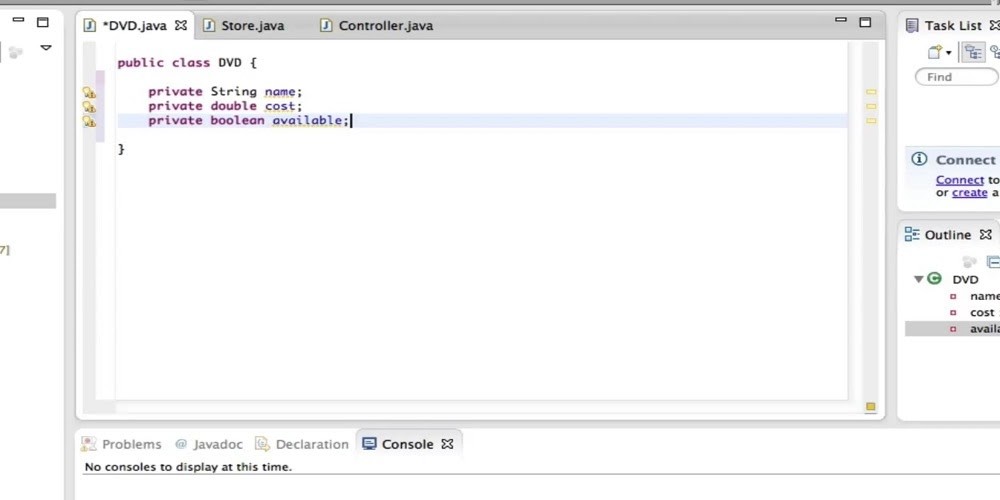Close the DVD.java editor tab
The width and height of the screenshot is (1000, 500).
point(181,26)
